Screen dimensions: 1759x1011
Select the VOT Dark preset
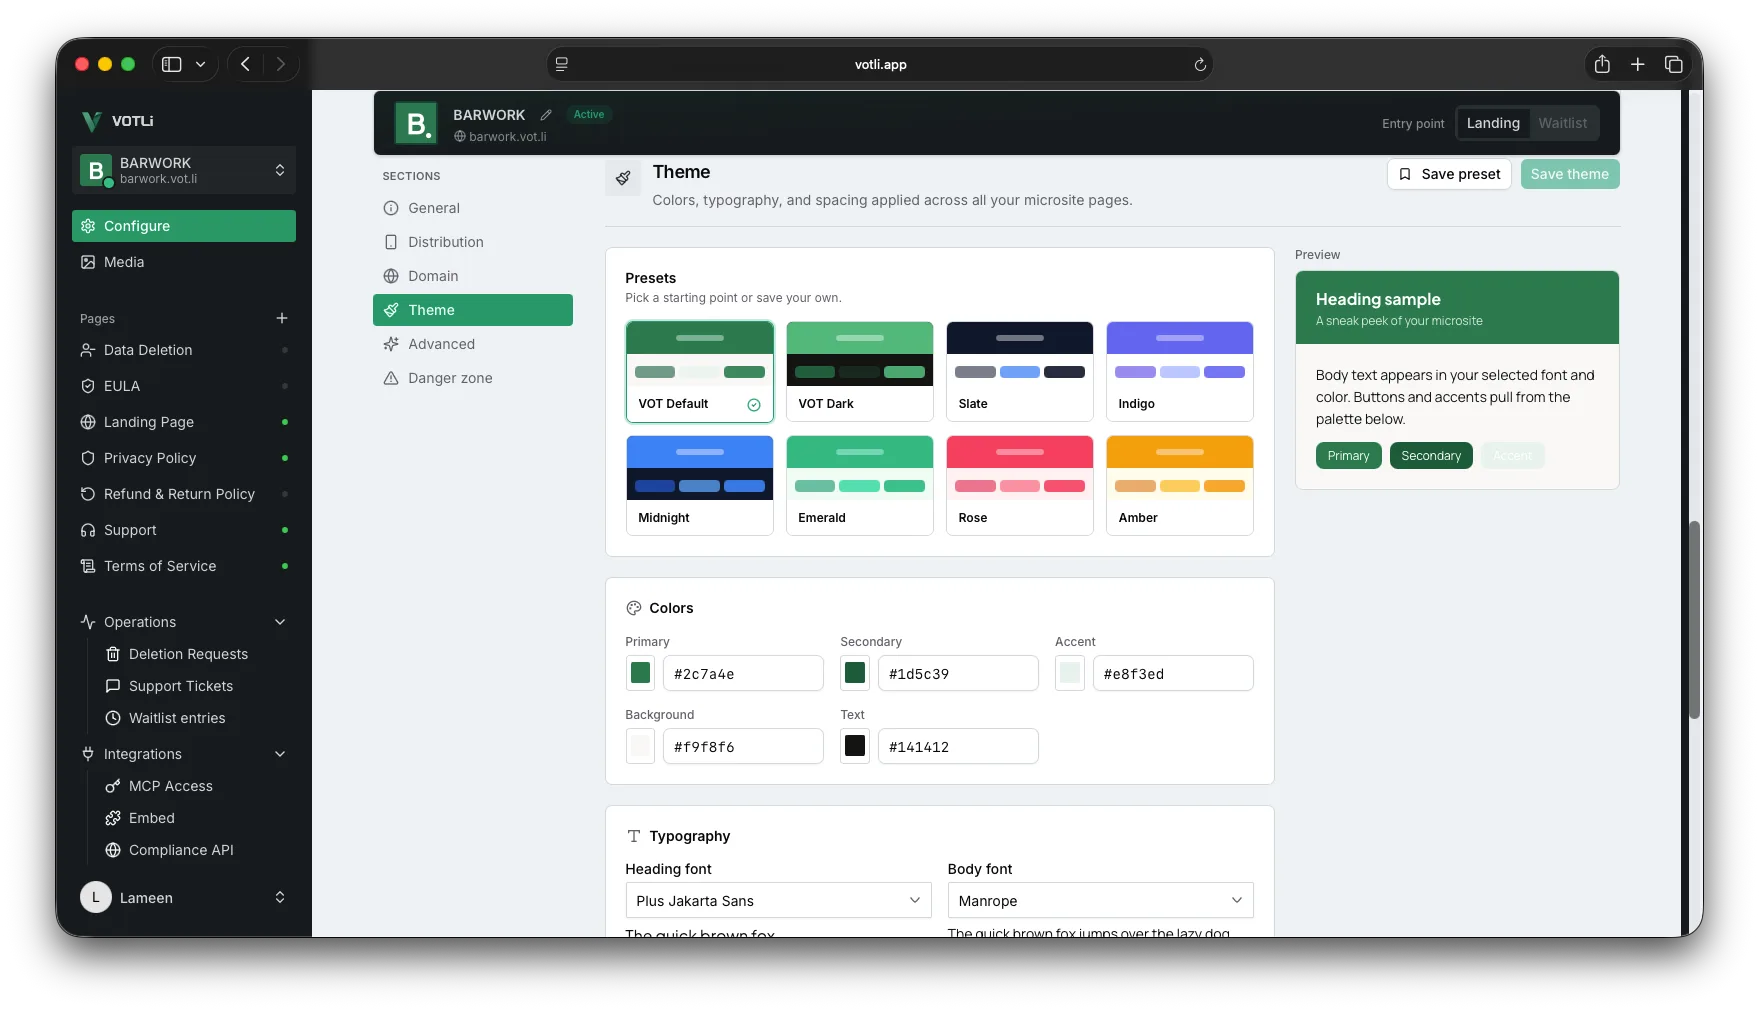860,372
